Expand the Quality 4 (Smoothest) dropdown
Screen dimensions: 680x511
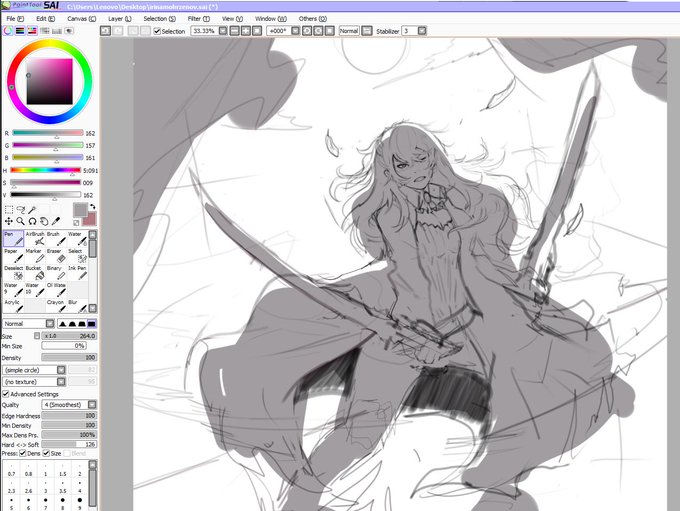(x=92, y=405)
